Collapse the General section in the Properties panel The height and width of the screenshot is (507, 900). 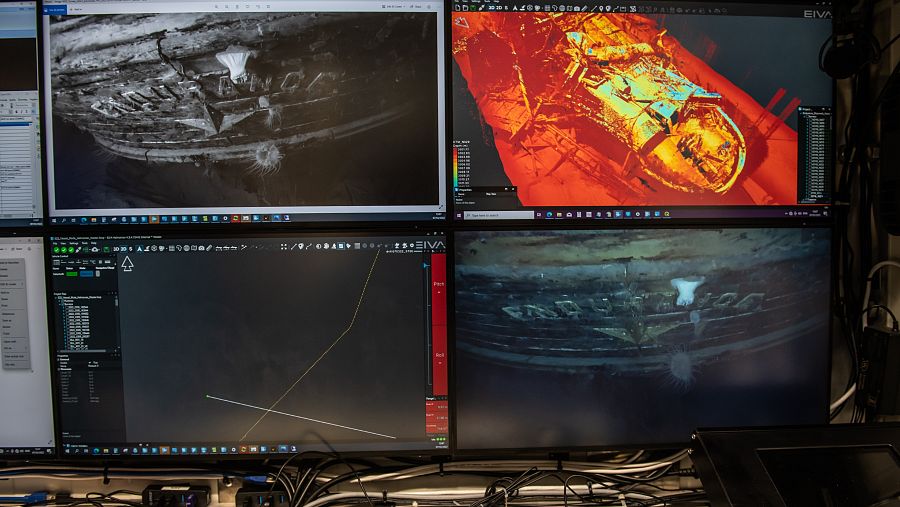point(56,361)
